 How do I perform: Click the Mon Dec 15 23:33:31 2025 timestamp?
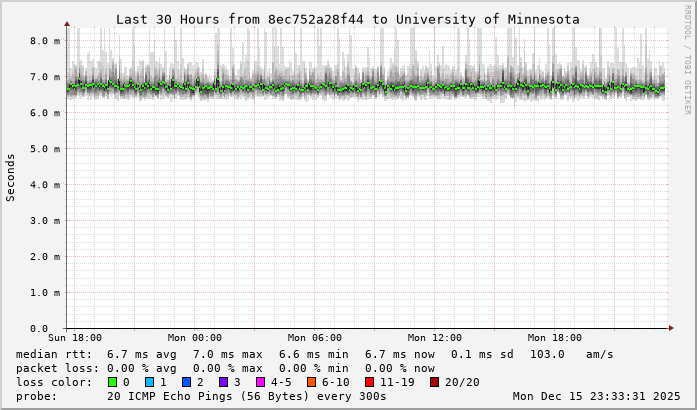point(596,396)
